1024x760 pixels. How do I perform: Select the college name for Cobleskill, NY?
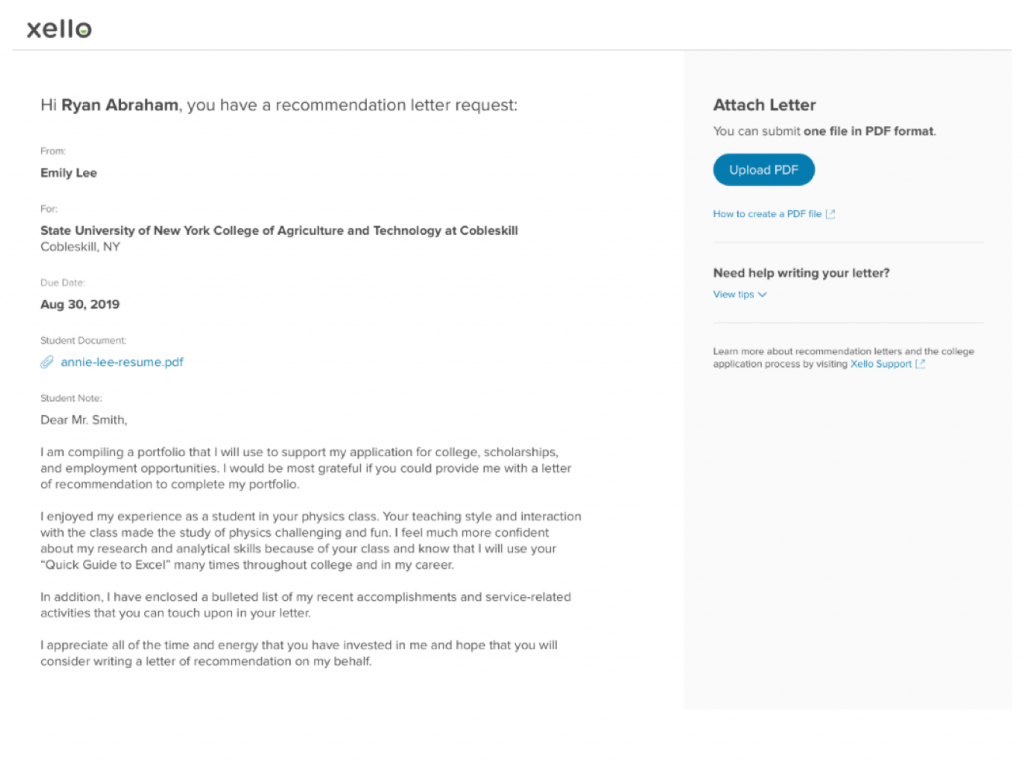[278, 230]
